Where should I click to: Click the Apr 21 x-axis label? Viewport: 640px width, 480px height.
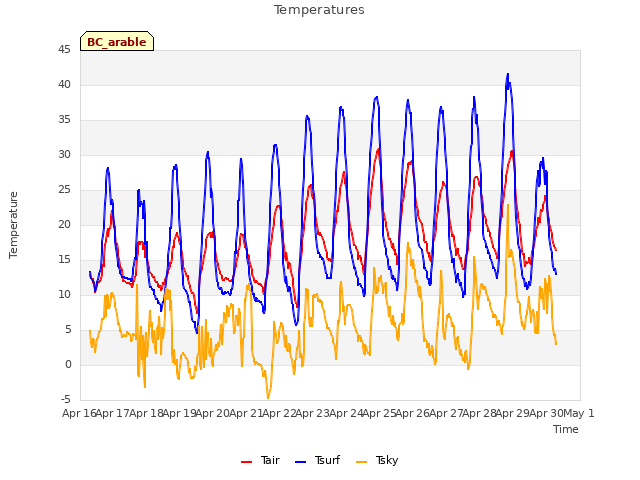coord(246,413)
